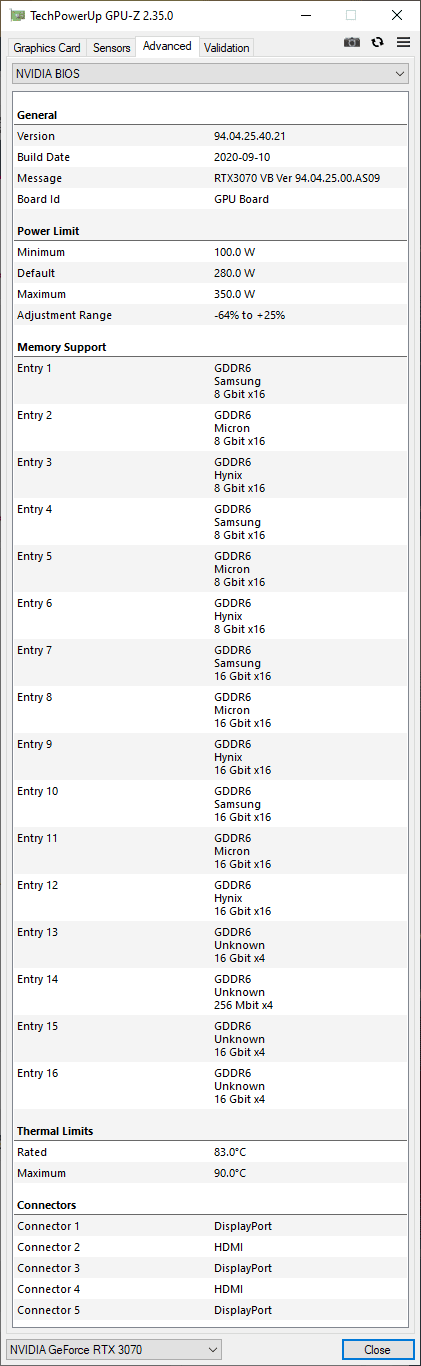The width and height of the screenshot is (421, 1366).
Task: Click the Build Date value 2020-09-10
Action: pyautogui.click(x=240, y=157)
